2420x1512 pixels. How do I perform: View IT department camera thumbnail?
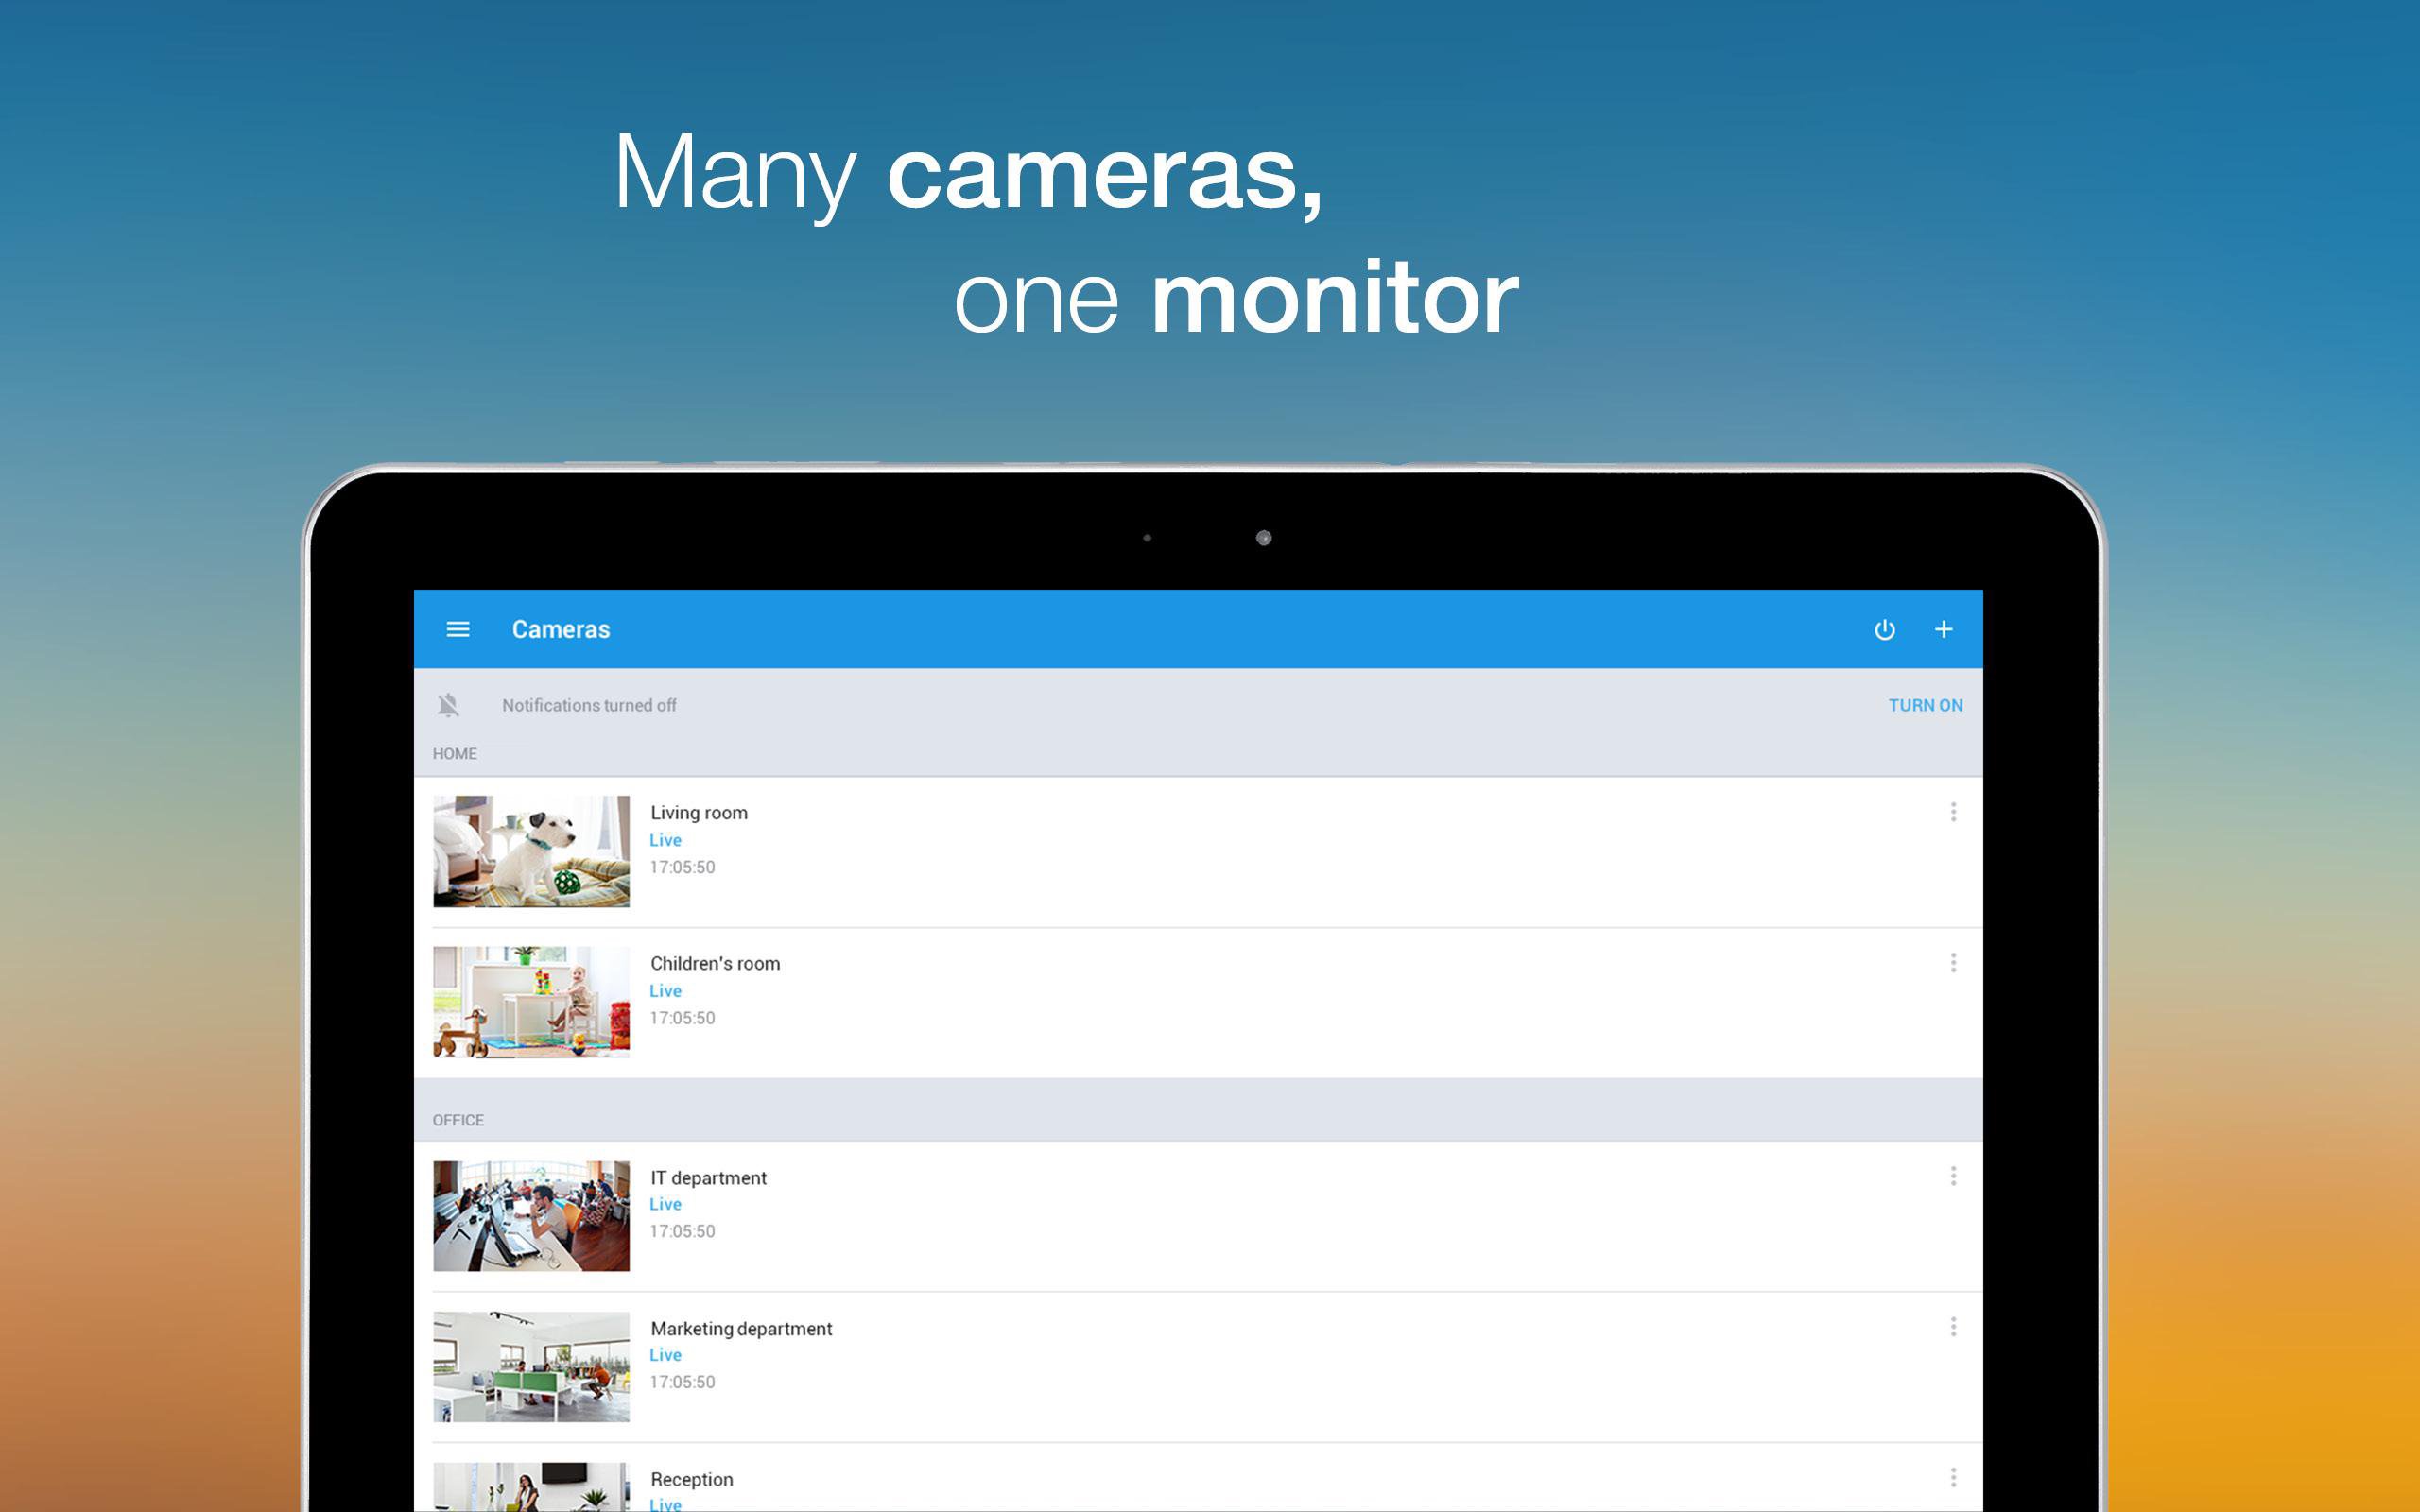click(x=531, y=1215)
